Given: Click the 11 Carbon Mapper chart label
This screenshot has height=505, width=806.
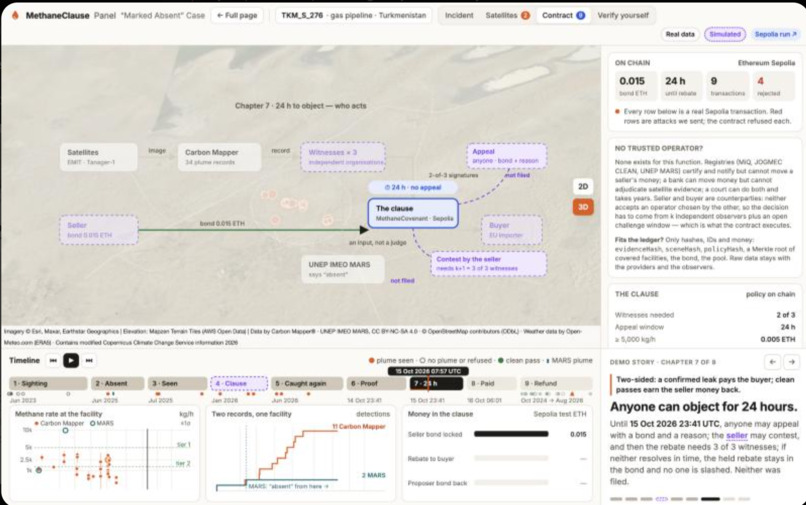Looking at the screenshot, I should [x=358, y=426].
